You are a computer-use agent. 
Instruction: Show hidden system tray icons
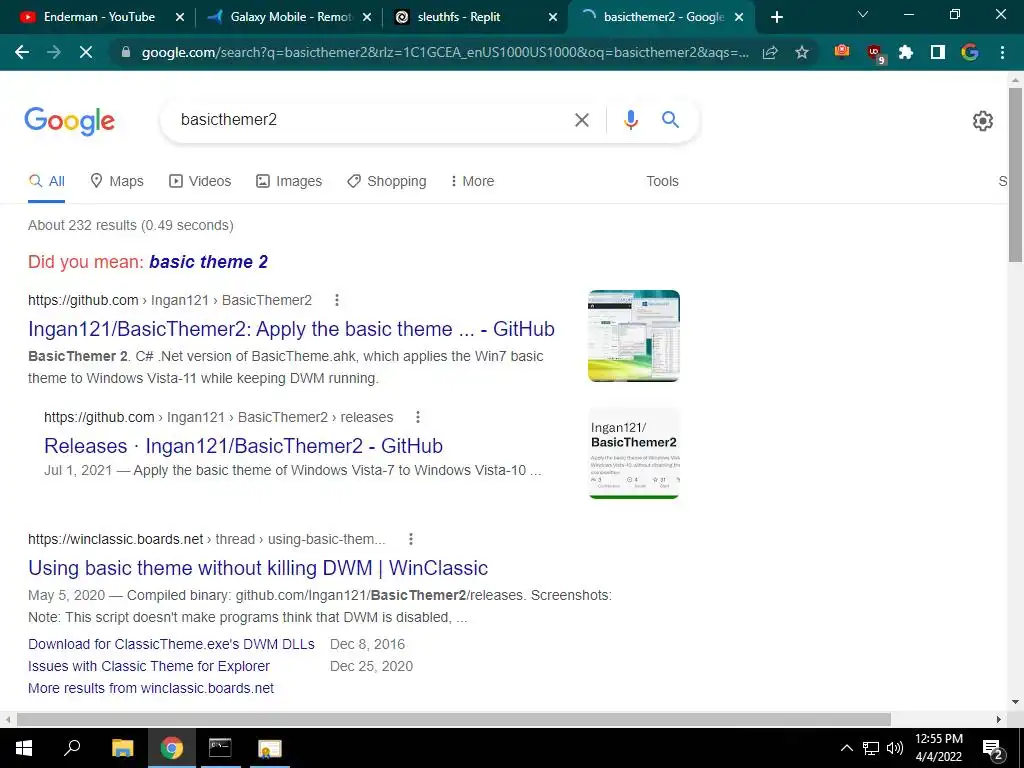tap(846, 748)
